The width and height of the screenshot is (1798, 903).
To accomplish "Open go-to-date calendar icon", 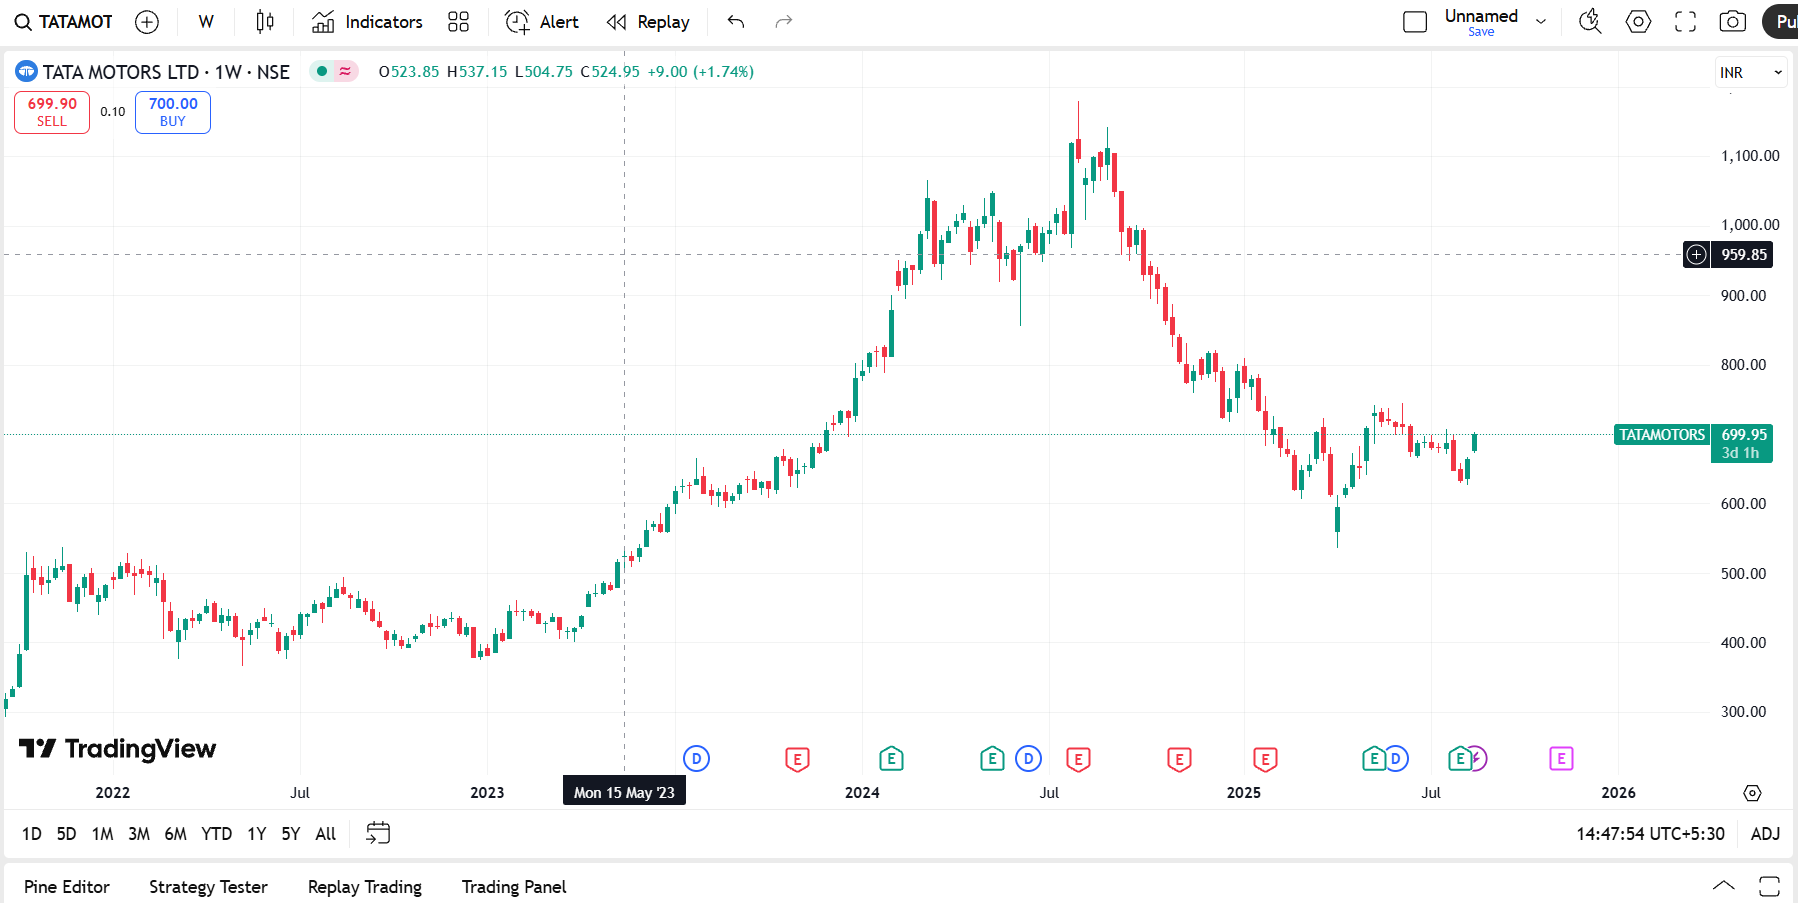I will [378, 833].
